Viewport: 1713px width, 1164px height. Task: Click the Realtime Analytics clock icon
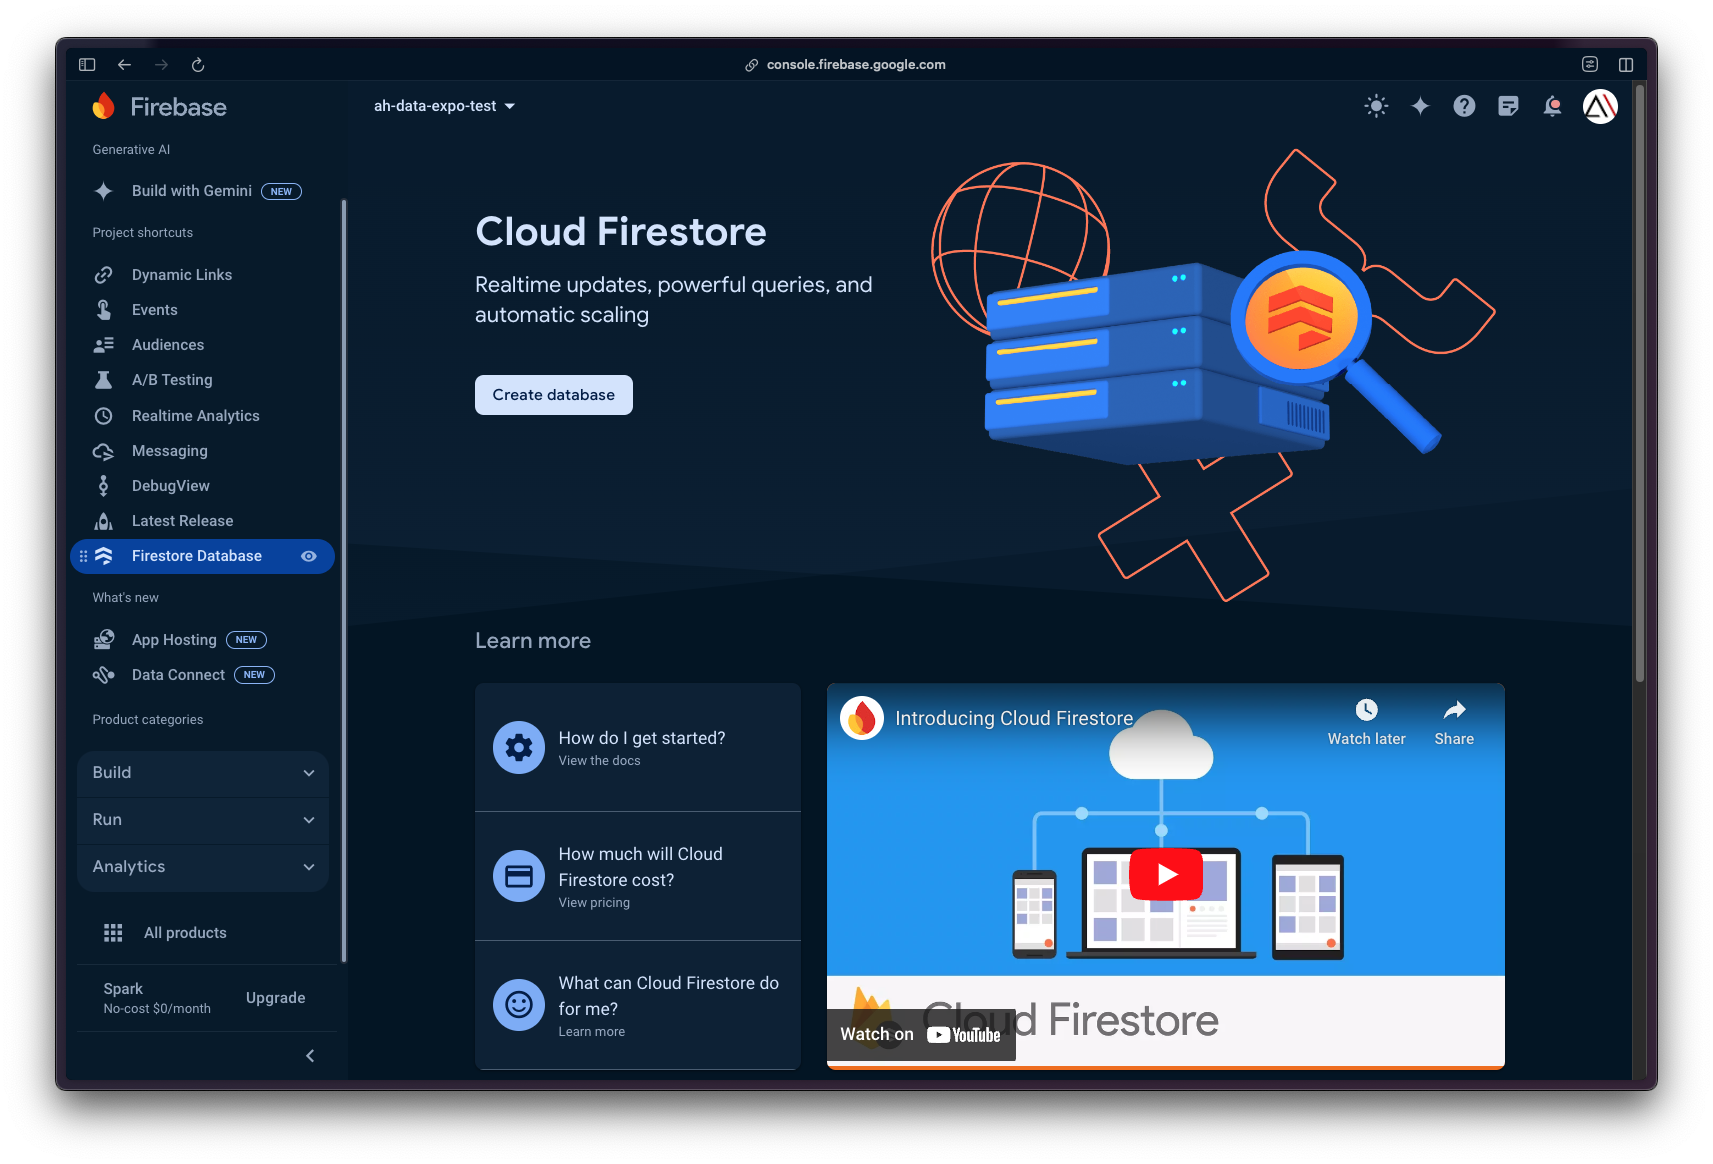coord(103,416)
